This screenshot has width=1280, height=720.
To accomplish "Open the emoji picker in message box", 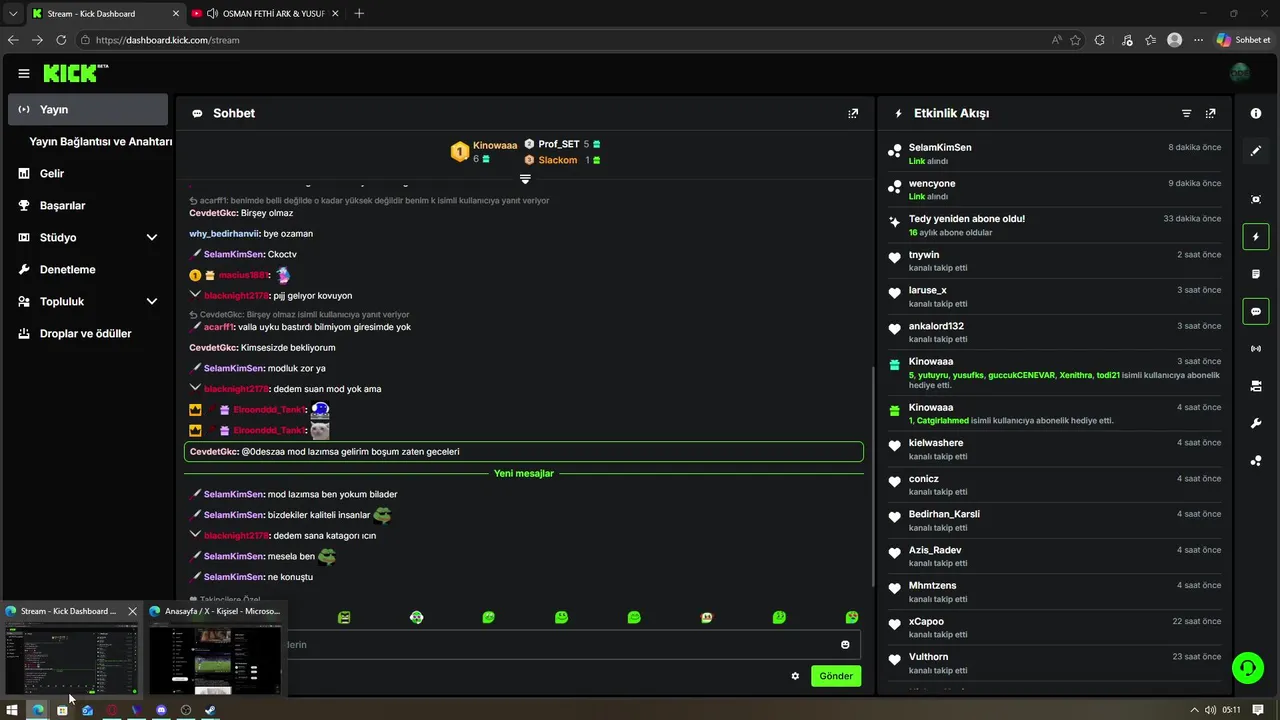I will coord(845,645).
